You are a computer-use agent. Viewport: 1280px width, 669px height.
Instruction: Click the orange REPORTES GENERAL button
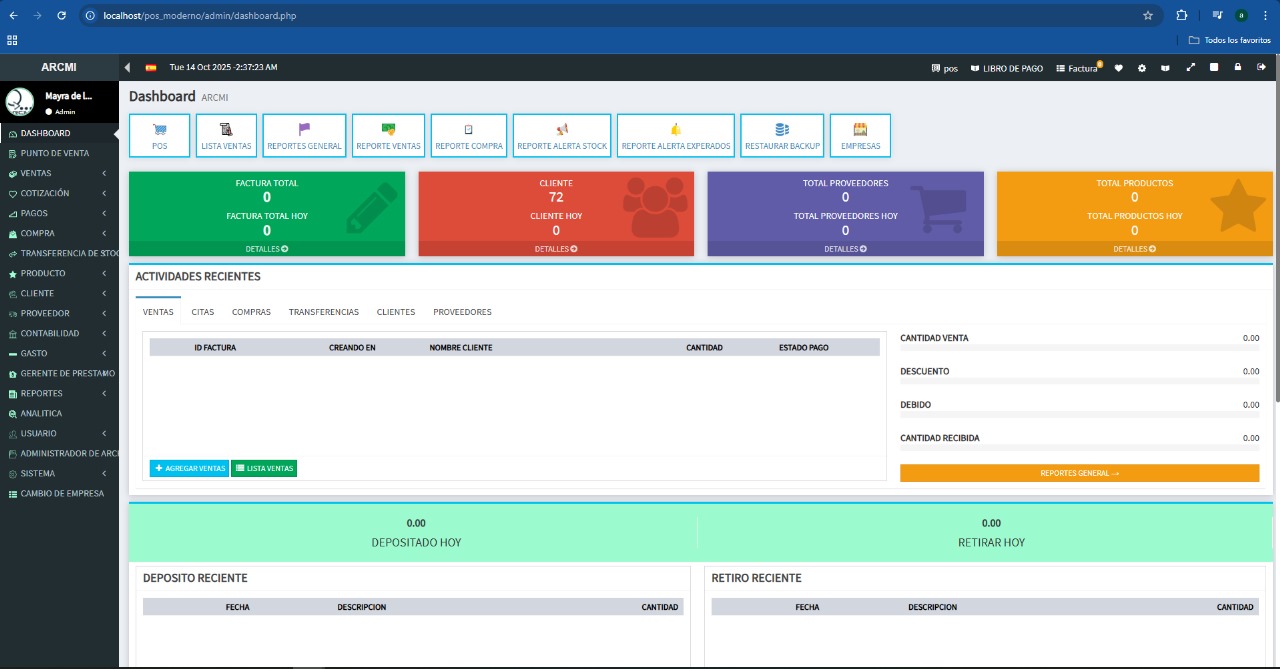tap(1079, 473)
